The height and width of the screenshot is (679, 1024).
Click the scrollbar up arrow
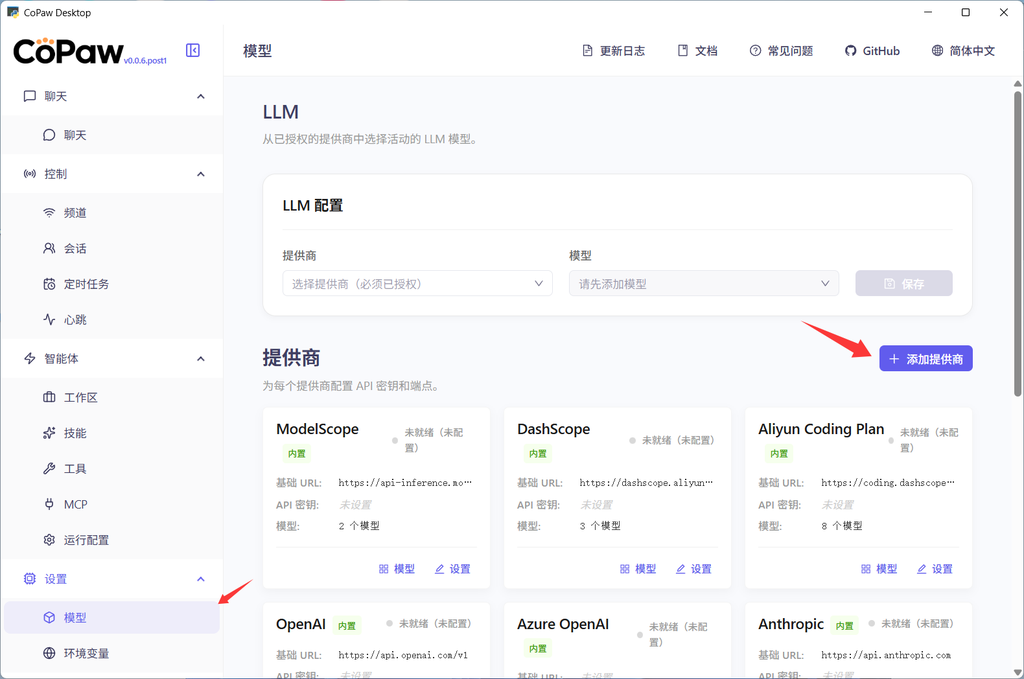point(1017,84)
